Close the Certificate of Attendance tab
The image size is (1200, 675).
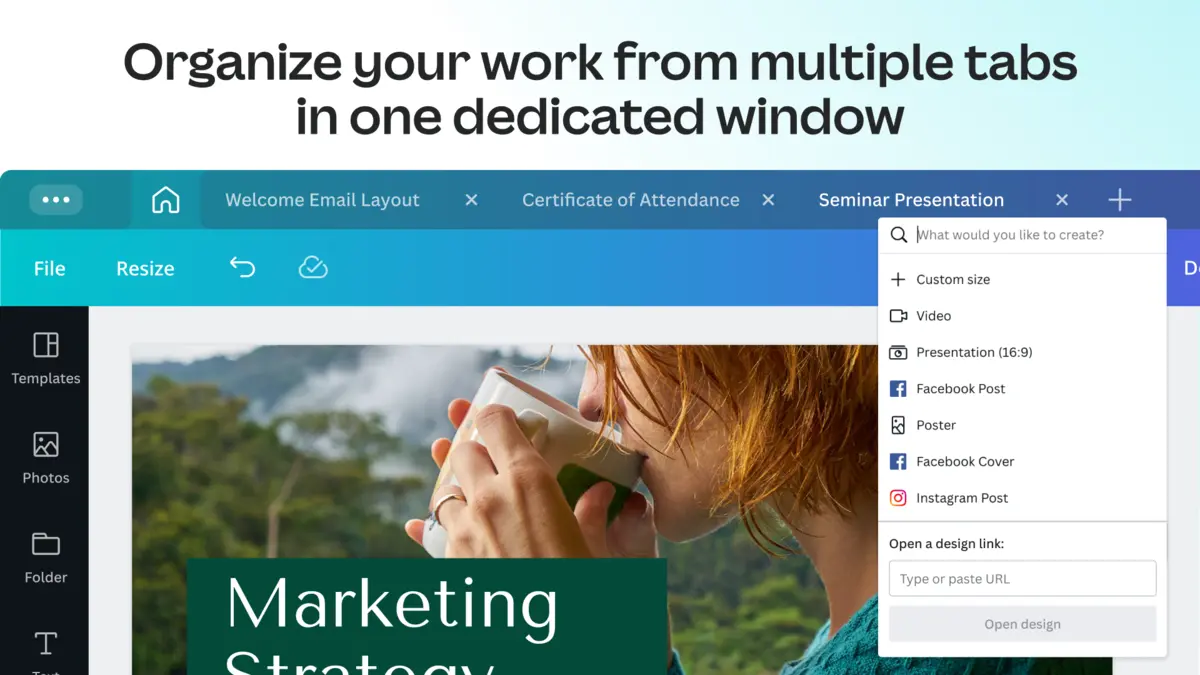[768, 200]
